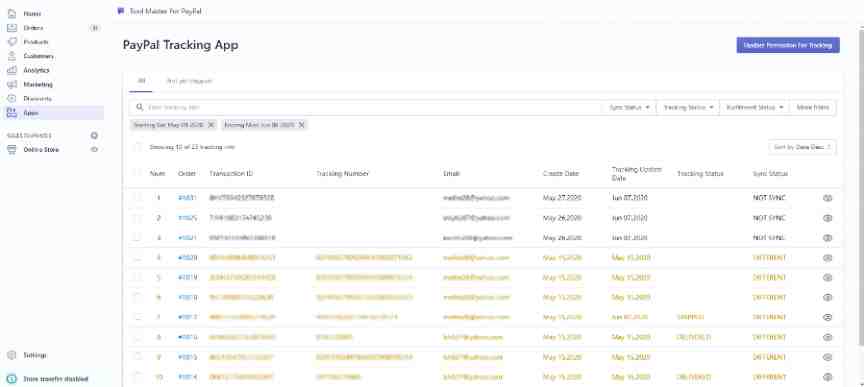This screenshot has height=387, width=864.
Task: Open the Online Store channel
Action: pyautogui.click(x=41, y=149)
